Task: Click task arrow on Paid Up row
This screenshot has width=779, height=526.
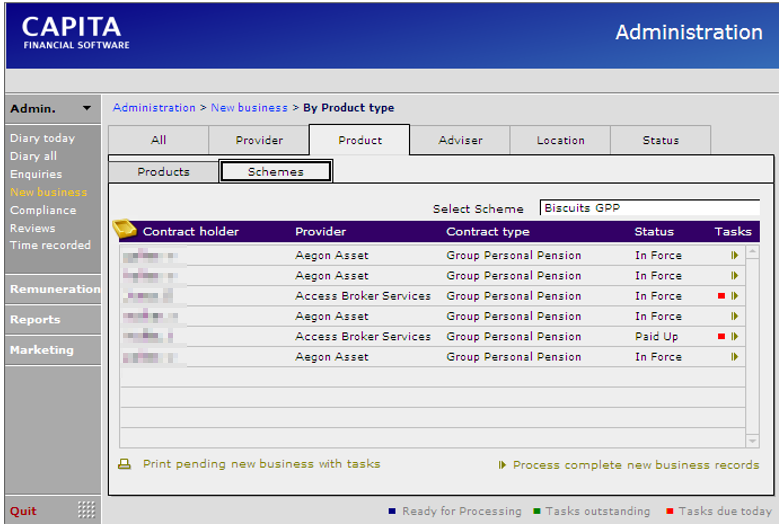Action: 734,337
